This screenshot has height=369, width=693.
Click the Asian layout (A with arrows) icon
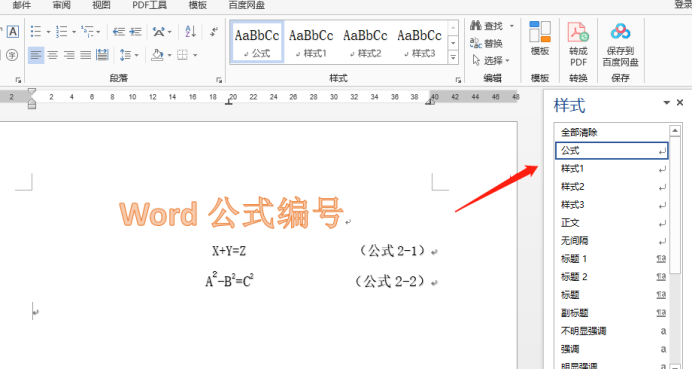coord(158,31)
